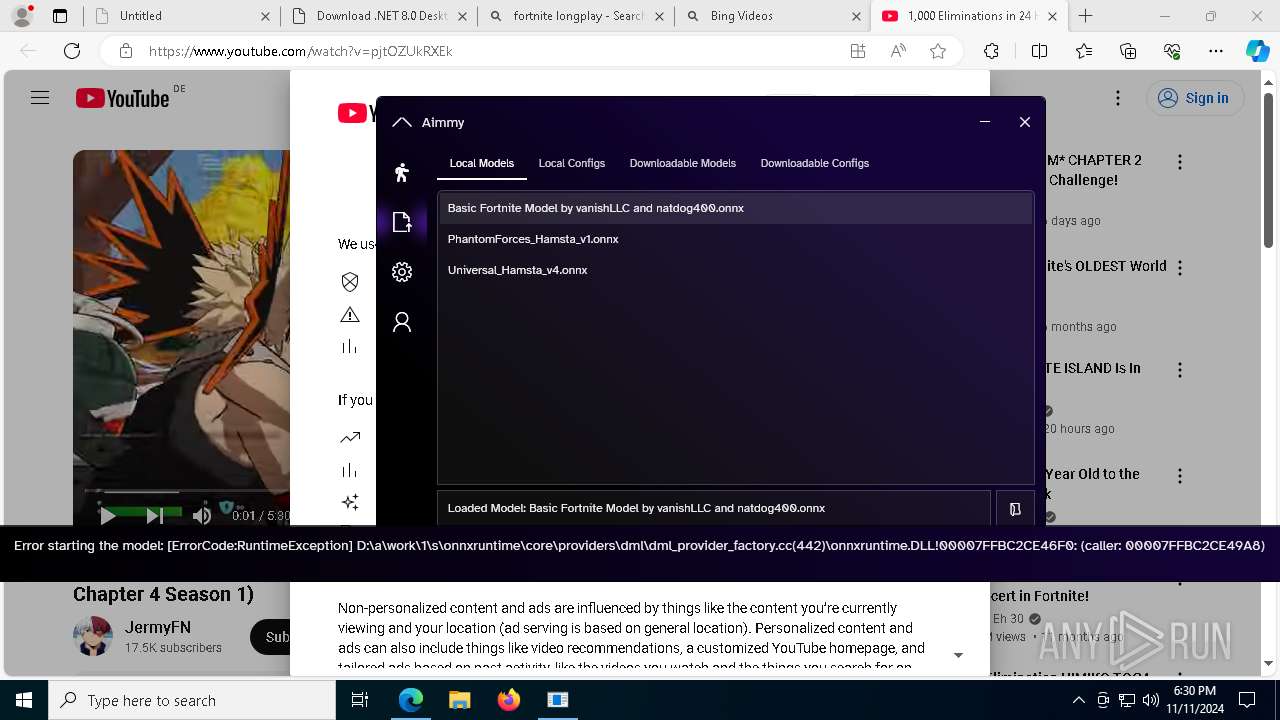This screenshot has width=1280, height=720.
Task: Open options for ISLAND Is In video
Action: 1180,370
